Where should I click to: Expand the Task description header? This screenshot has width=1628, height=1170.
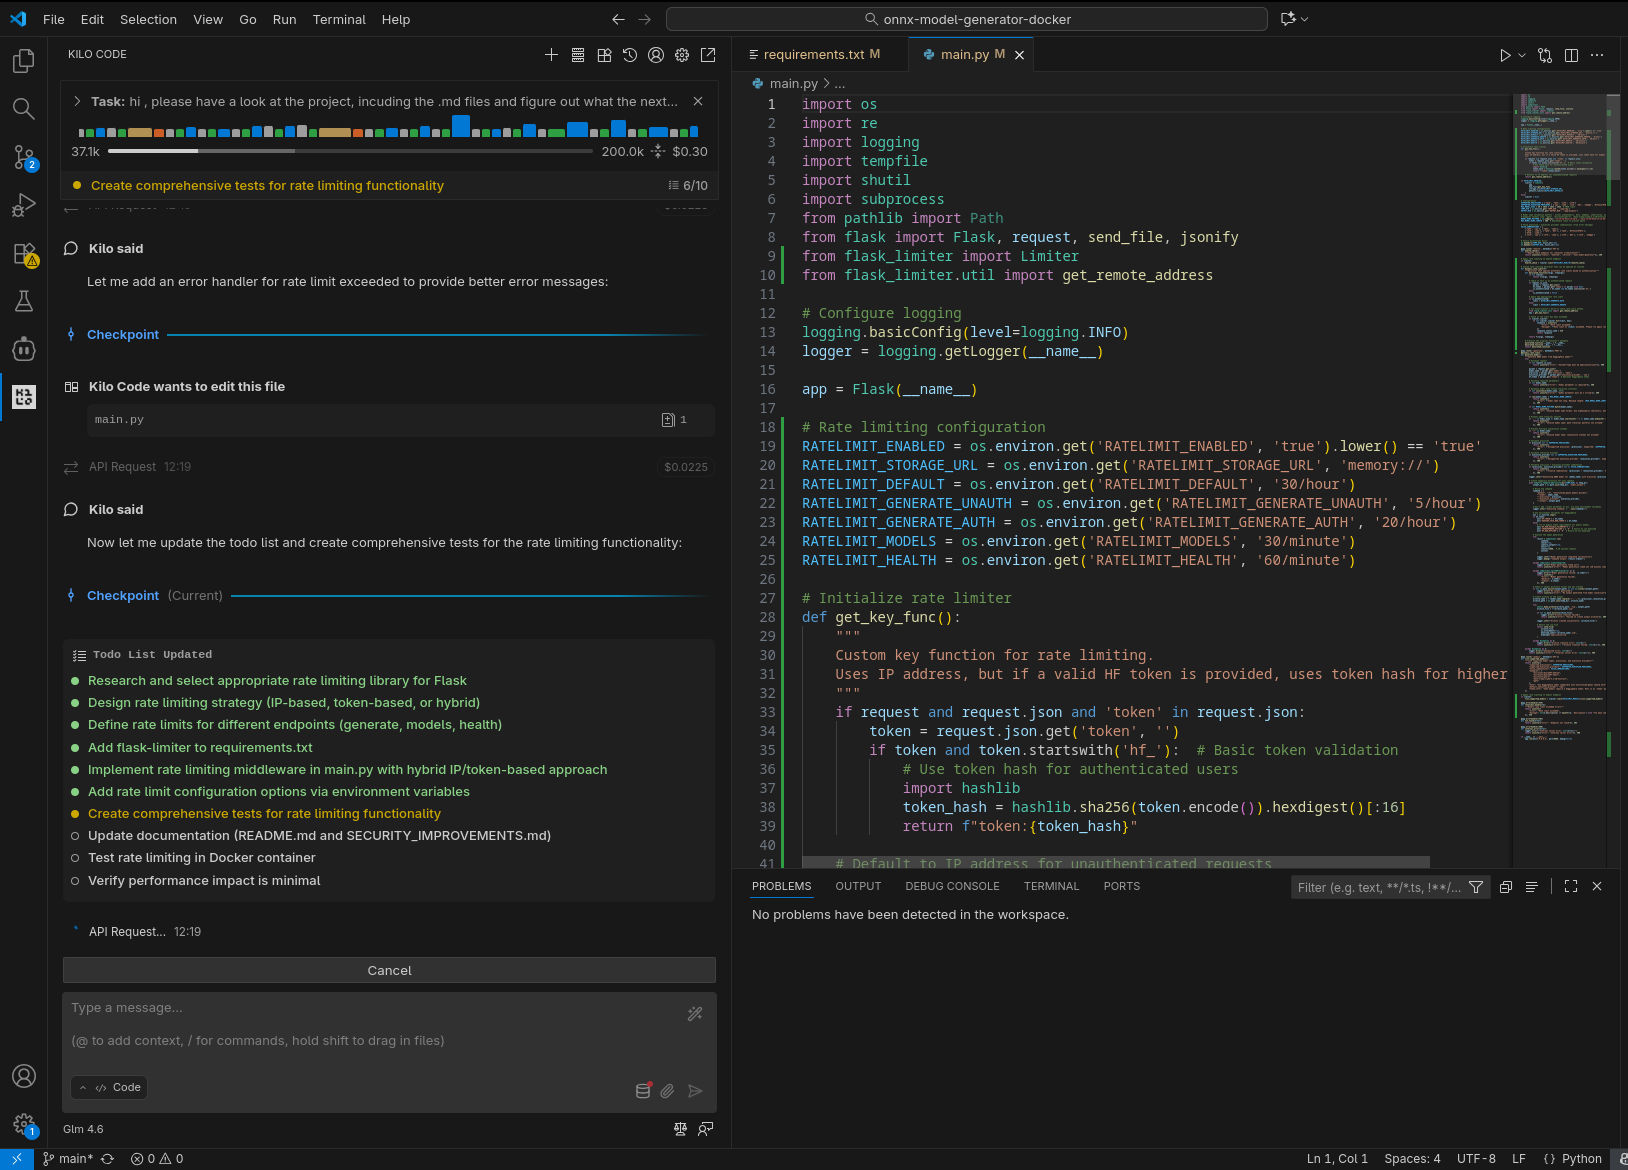tap(77, 101)
